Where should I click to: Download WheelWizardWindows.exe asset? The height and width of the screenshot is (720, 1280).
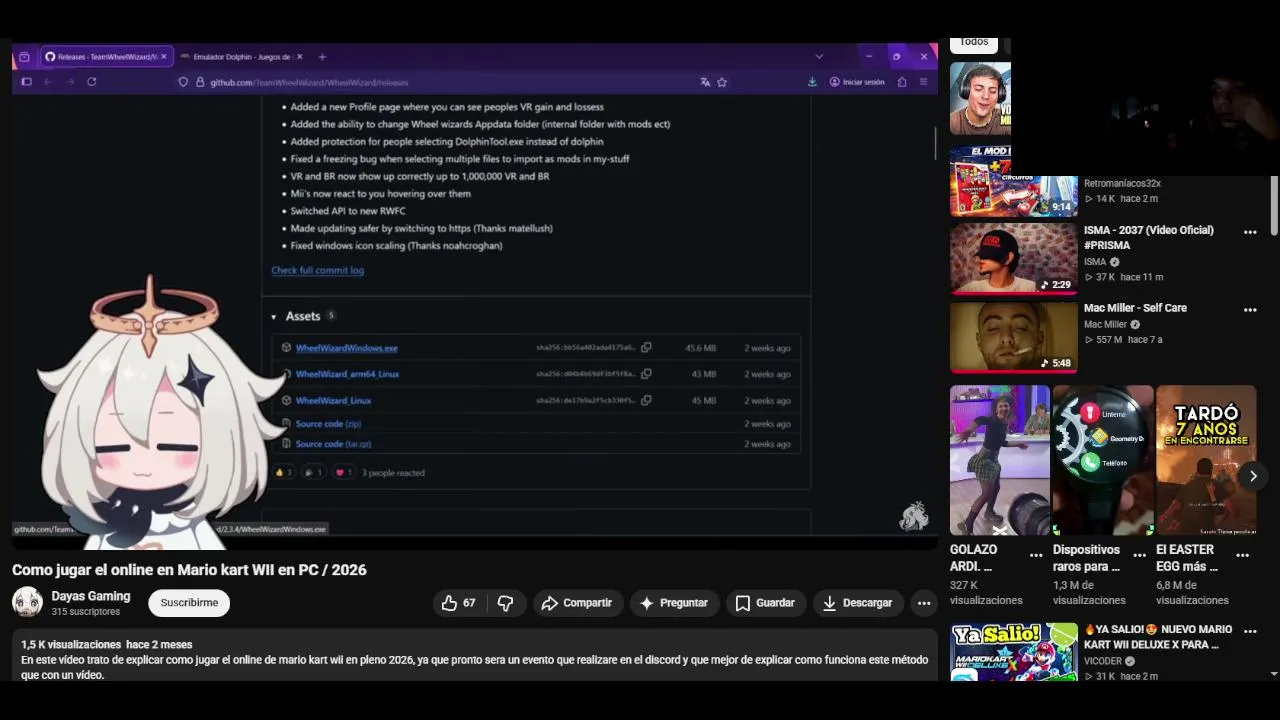click(346, 348)
